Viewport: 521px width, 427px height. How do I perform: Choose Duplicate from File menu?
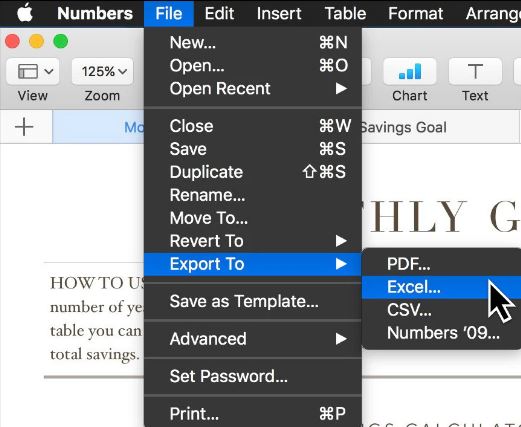253,172
